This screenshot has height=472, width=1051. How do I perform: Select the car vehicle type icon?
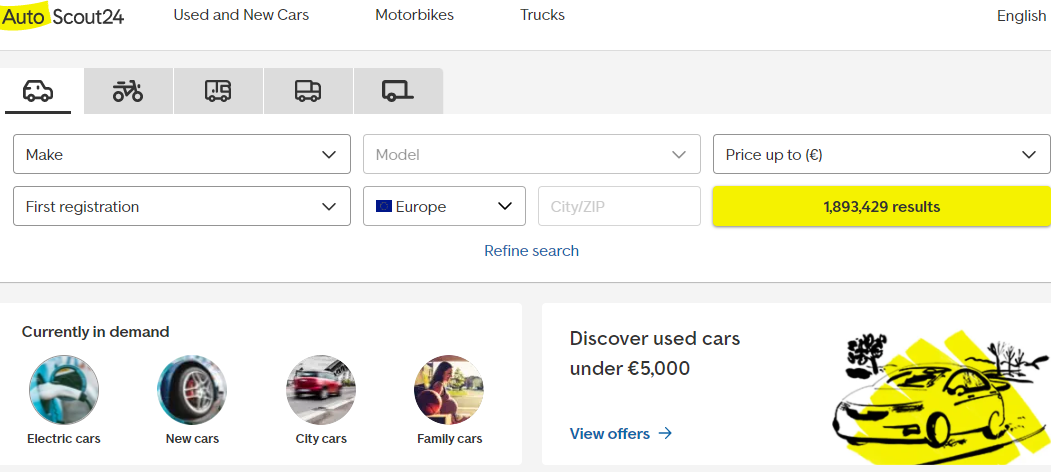click(x=38, y=92)
